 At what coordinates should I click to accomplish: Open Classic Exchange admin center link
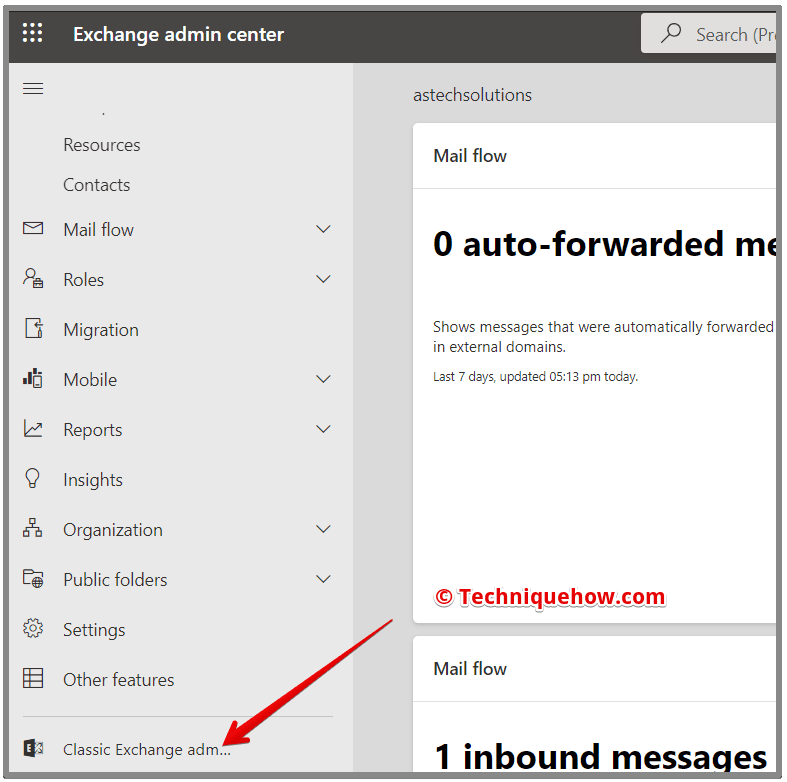click(147, 749)
